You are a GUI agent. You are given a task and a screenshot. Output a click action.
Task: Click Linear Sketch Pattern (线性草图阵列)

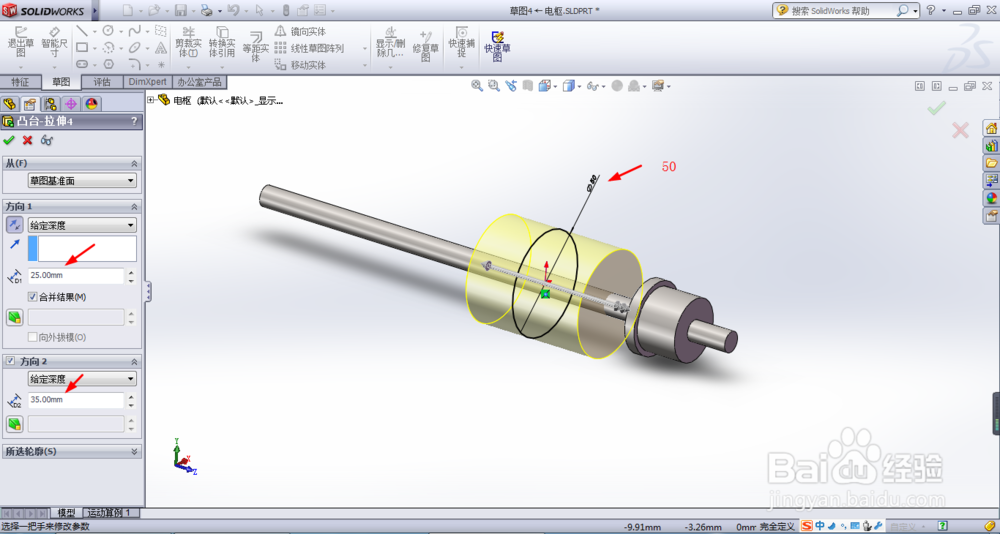[309, 48]
